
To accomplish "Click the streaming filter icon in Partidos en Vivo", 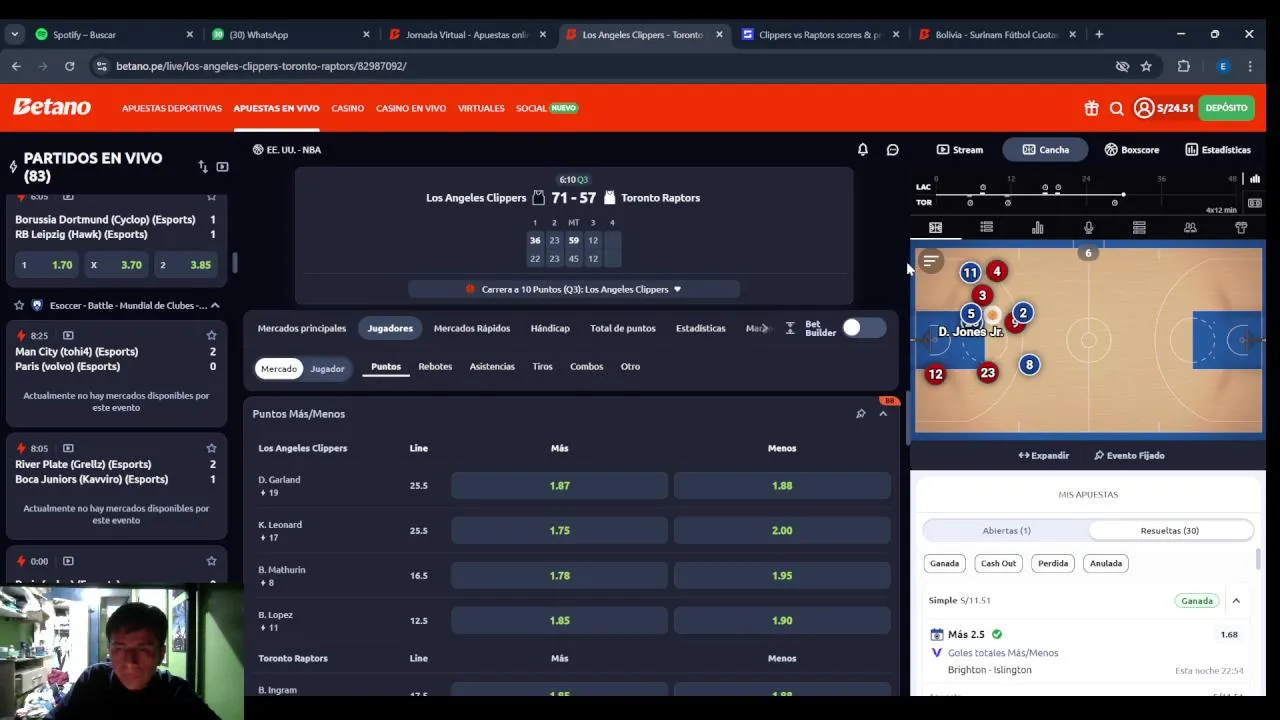I will (x=222, y=167).
